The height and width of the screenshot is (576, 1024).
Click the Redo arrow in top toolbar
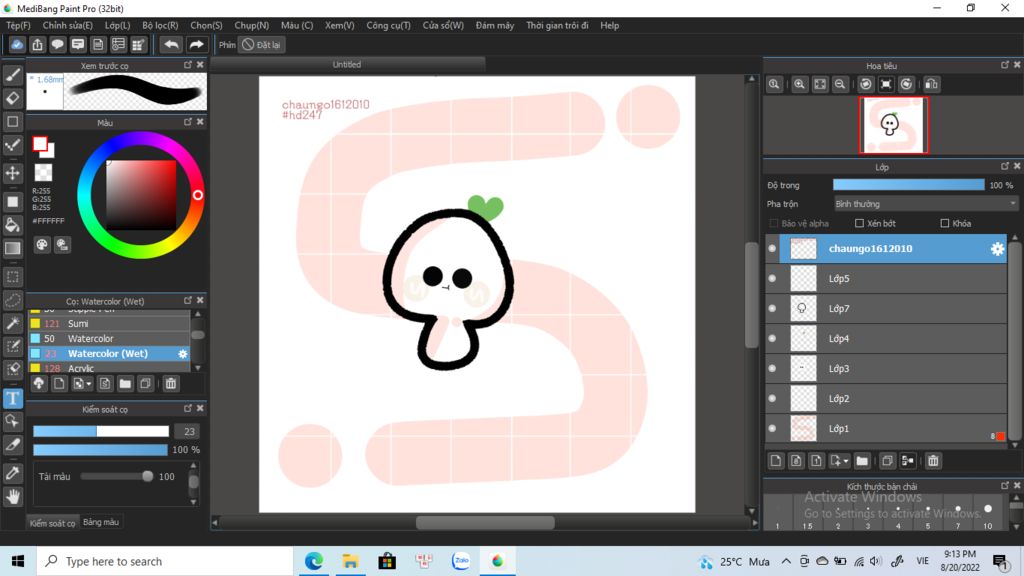196,44
